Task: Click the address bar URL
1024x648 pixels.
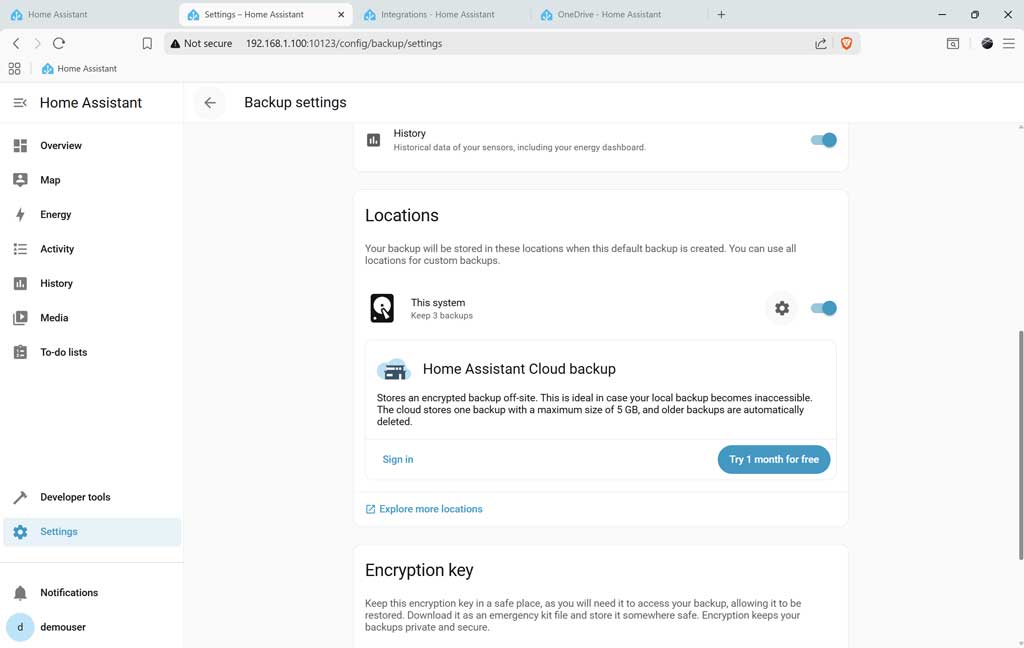Action: click(344, 43)
